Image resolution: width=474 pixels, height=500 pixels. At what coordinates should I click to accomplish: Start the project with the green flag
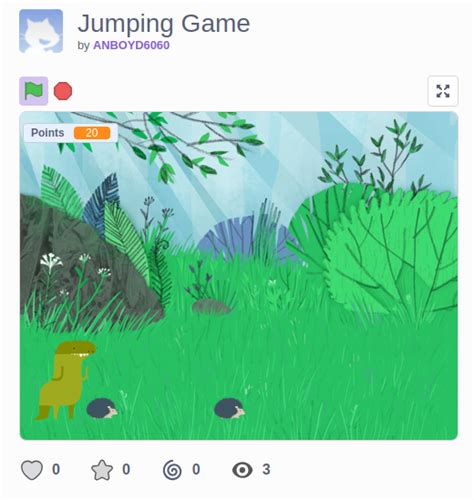(34, 91)
